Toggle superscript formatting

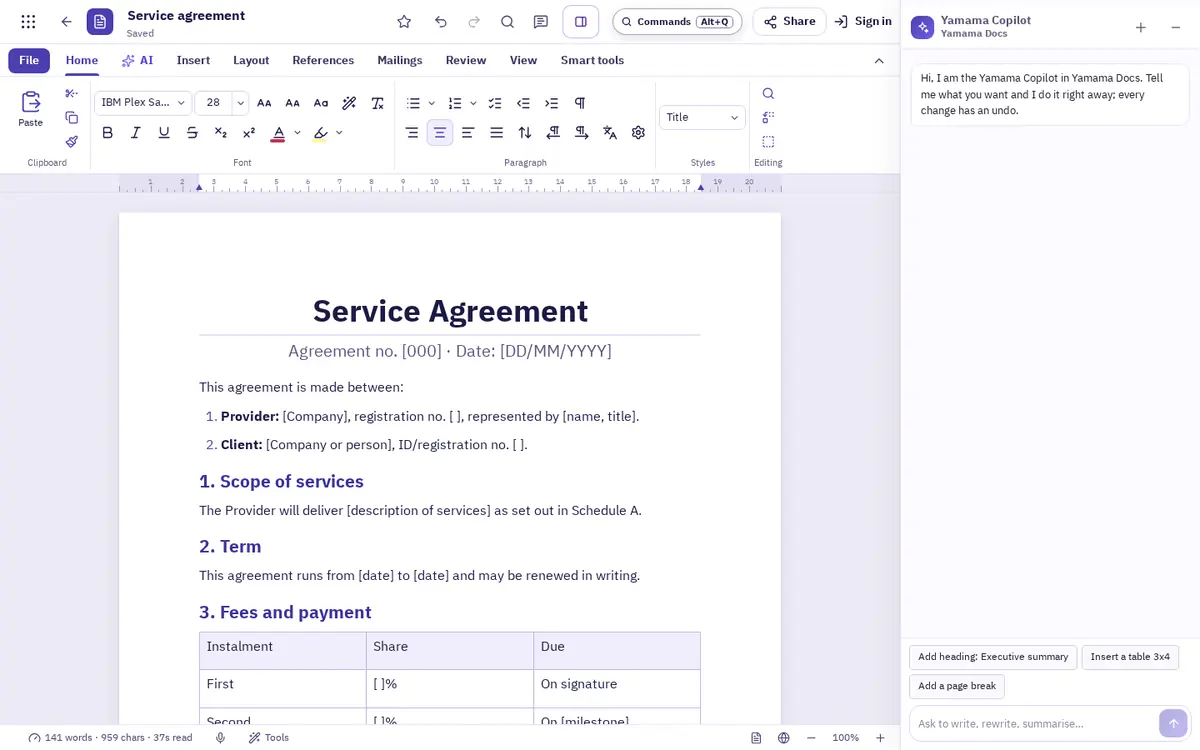click(x=249, y=132)
